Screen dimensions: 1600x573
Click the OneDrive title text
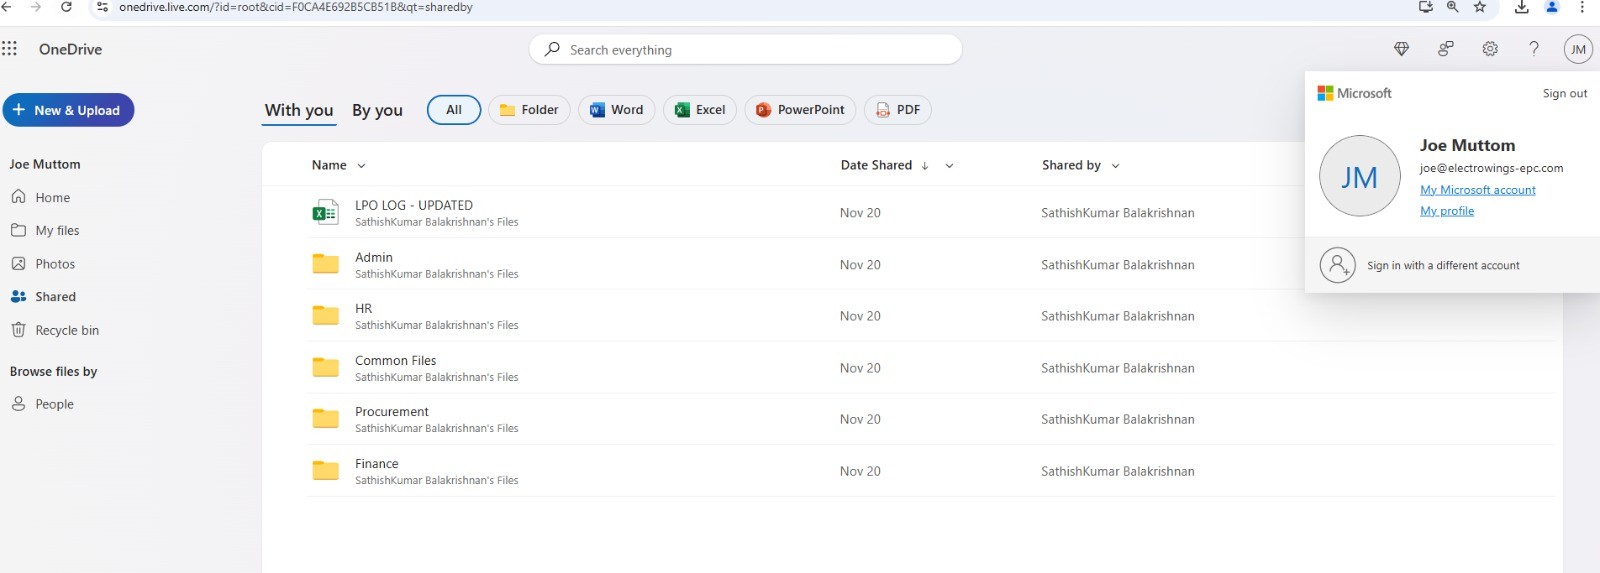pyautogui.click(x=70, y=49)
